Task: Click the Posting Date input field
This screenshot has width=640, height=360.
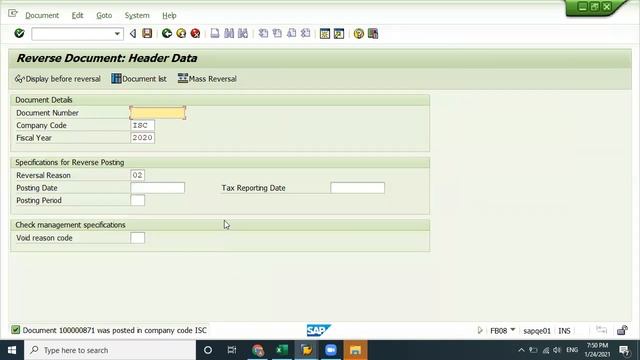Action: (x=158, y=188)
